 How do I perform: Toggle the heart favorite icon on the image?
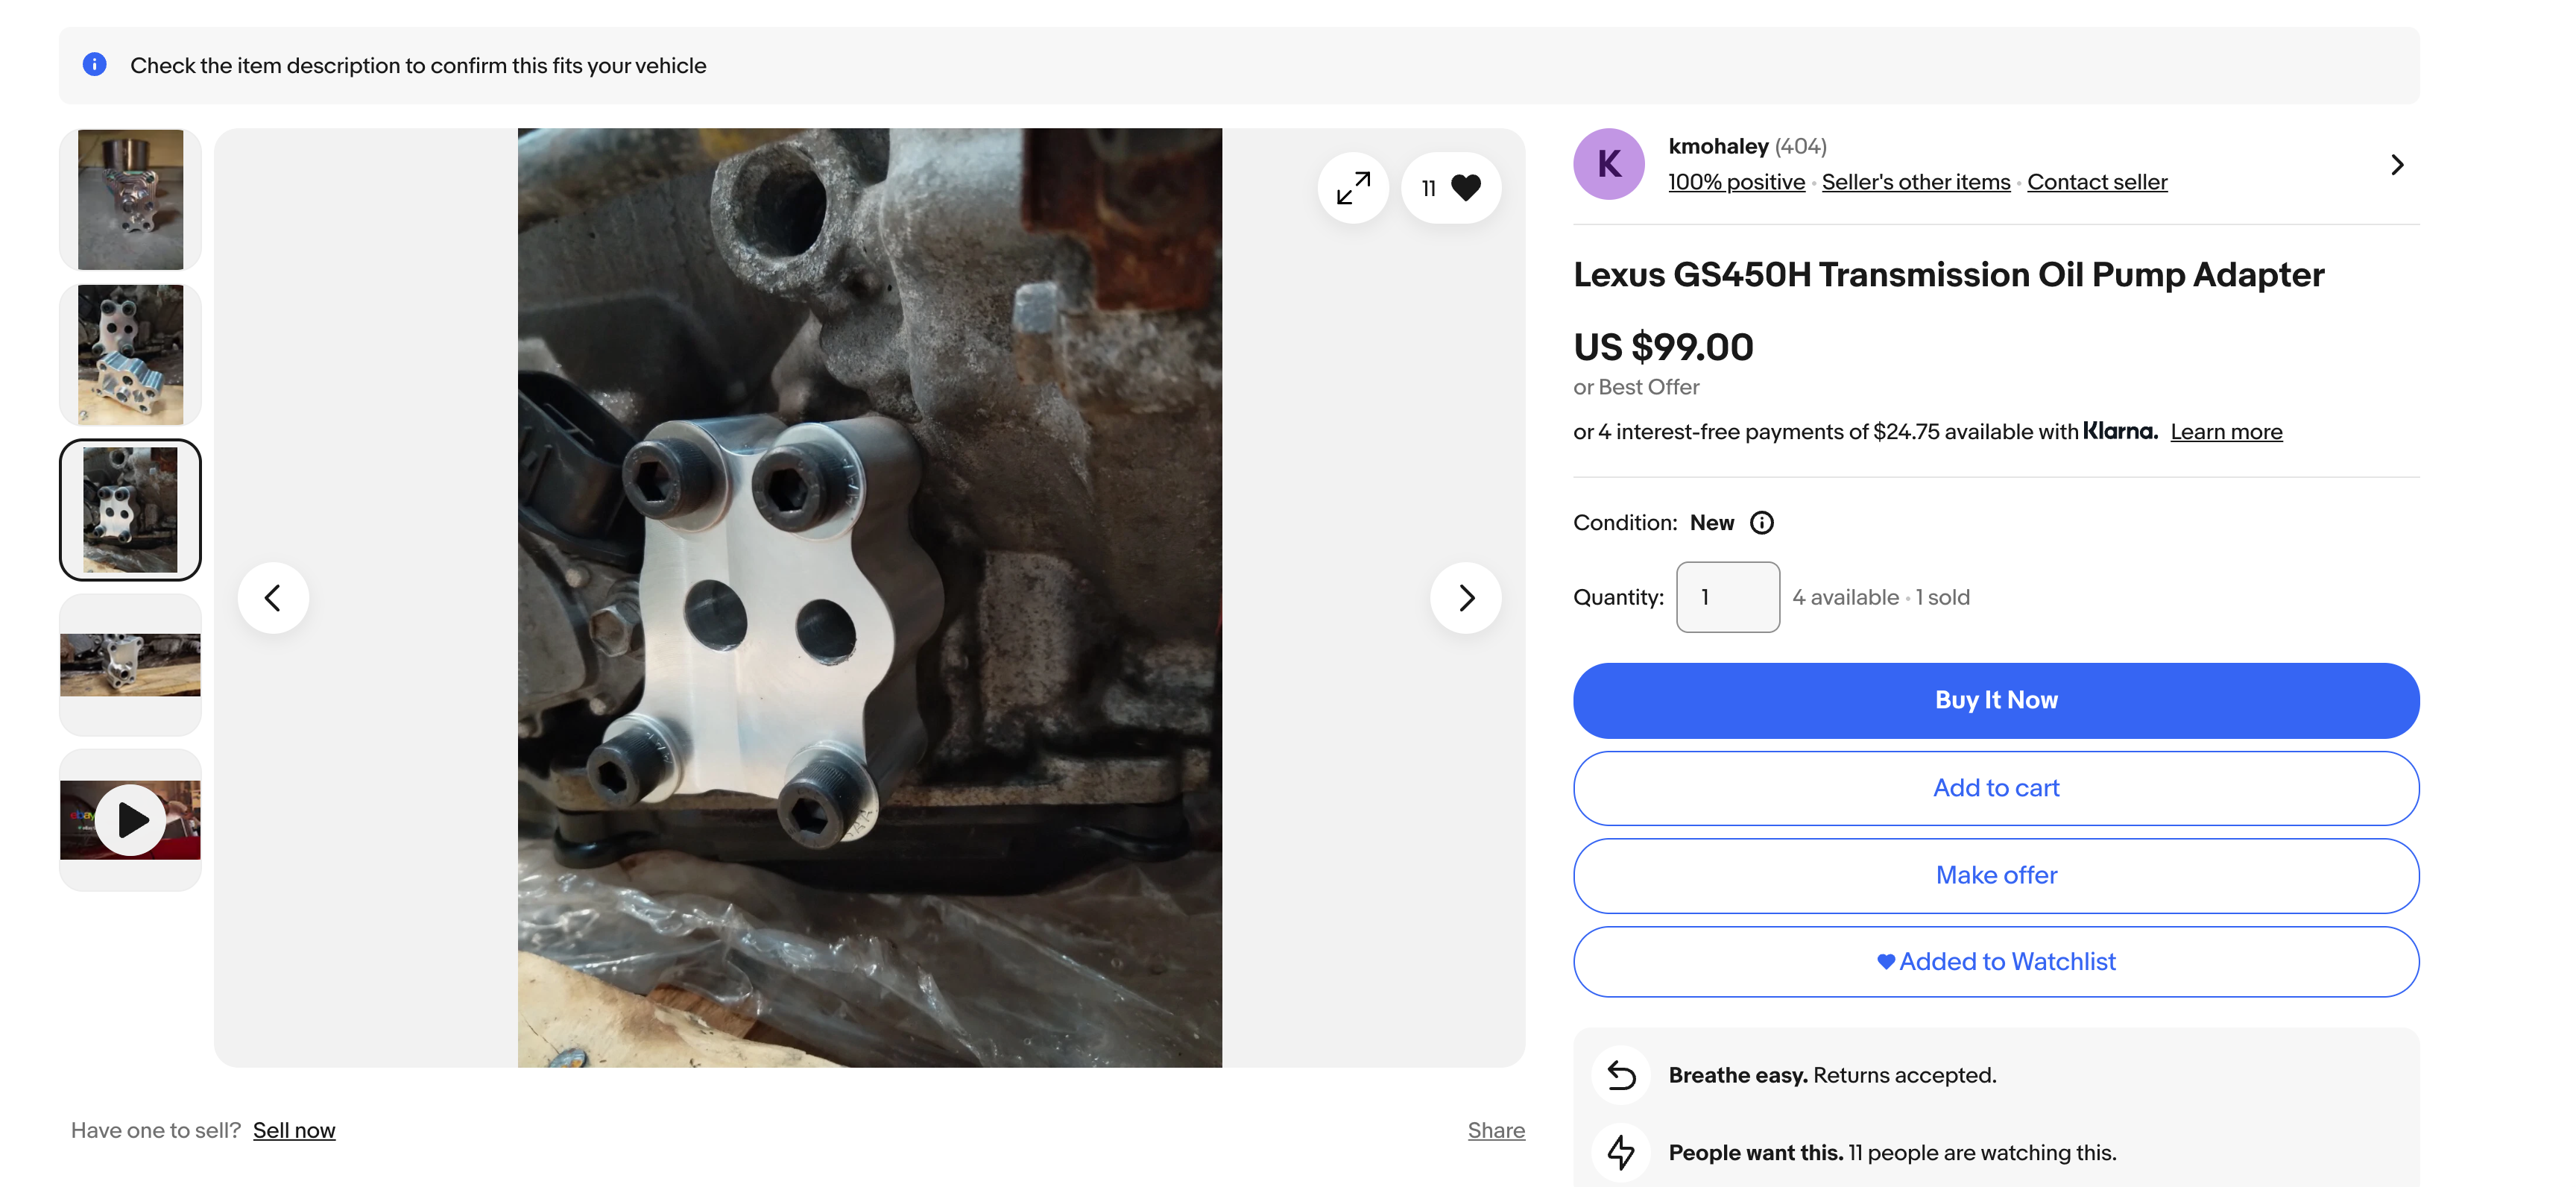pyautogui.click(x=1465, y=188)
